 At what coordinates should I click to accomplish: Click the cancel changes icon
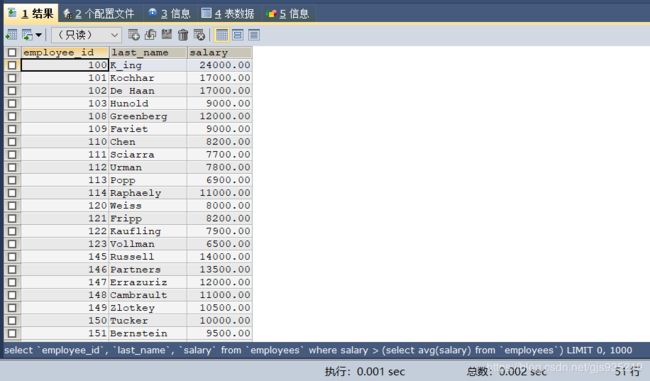coord(199,35)
